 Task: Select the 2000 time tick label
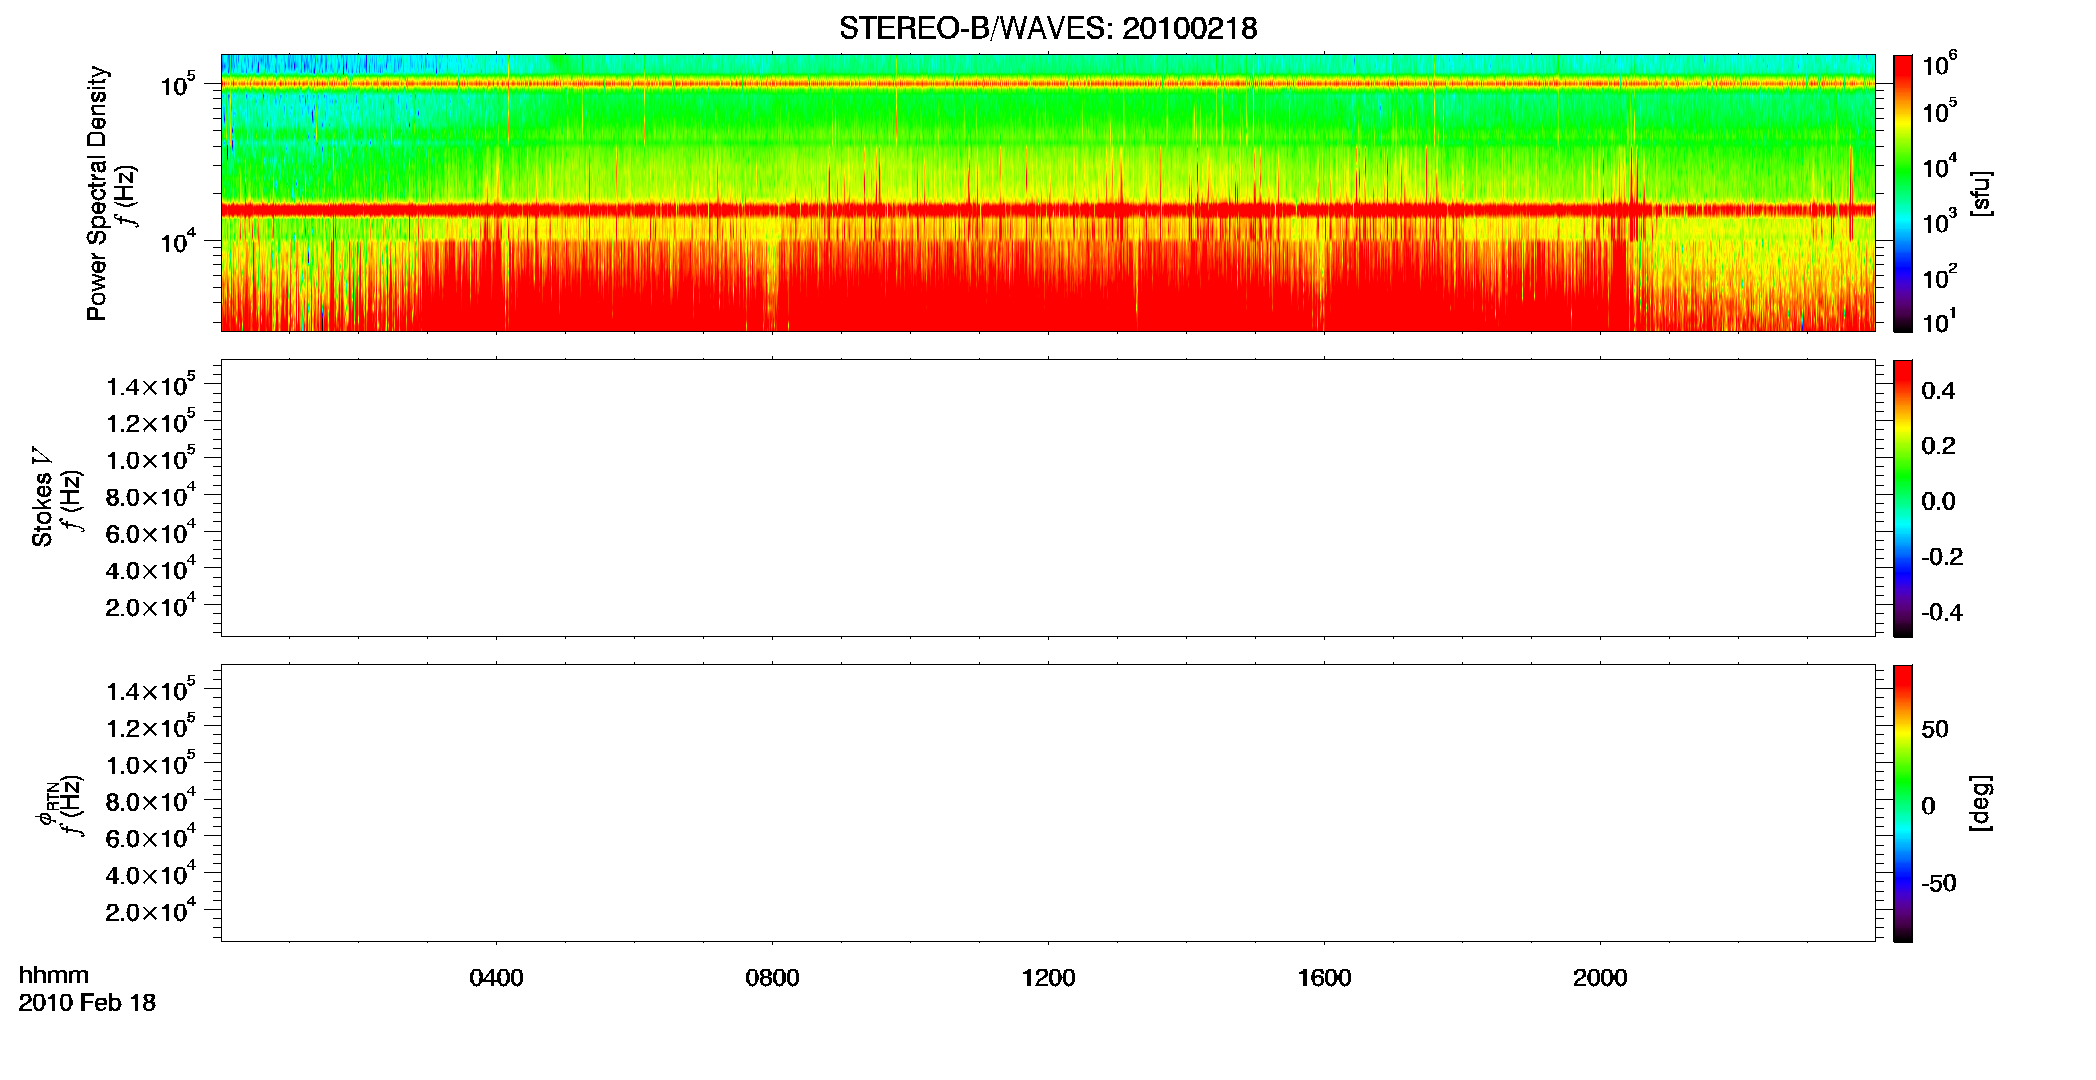point(1600,978)
